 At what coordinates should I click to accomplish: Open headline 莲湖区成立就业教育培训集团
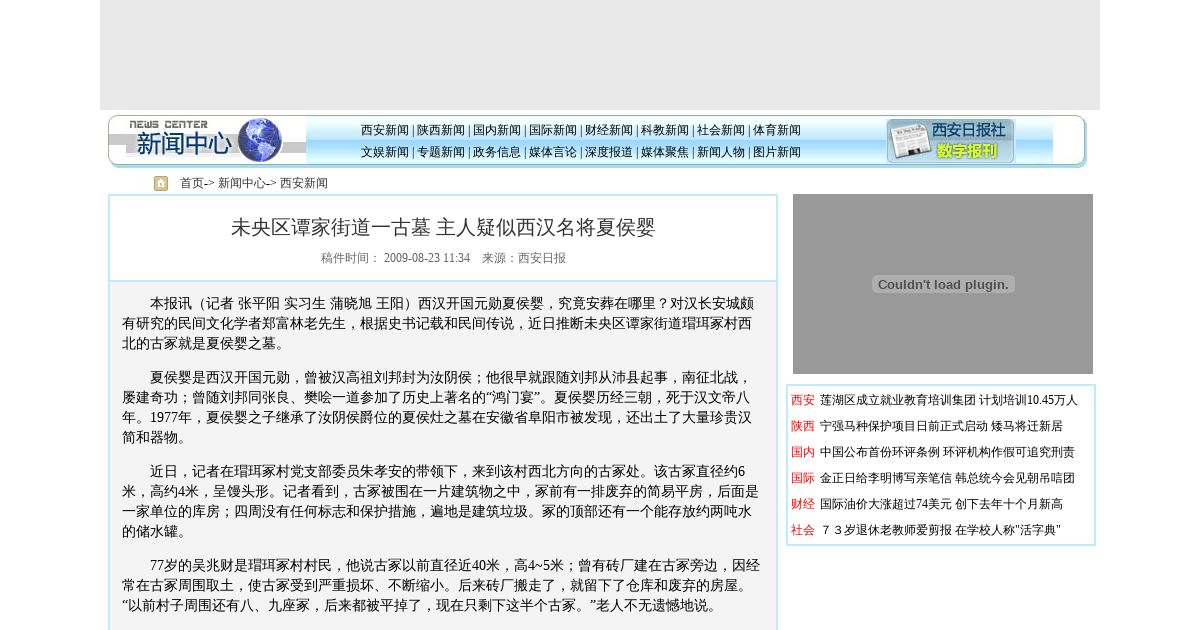[x=949, y=400]
